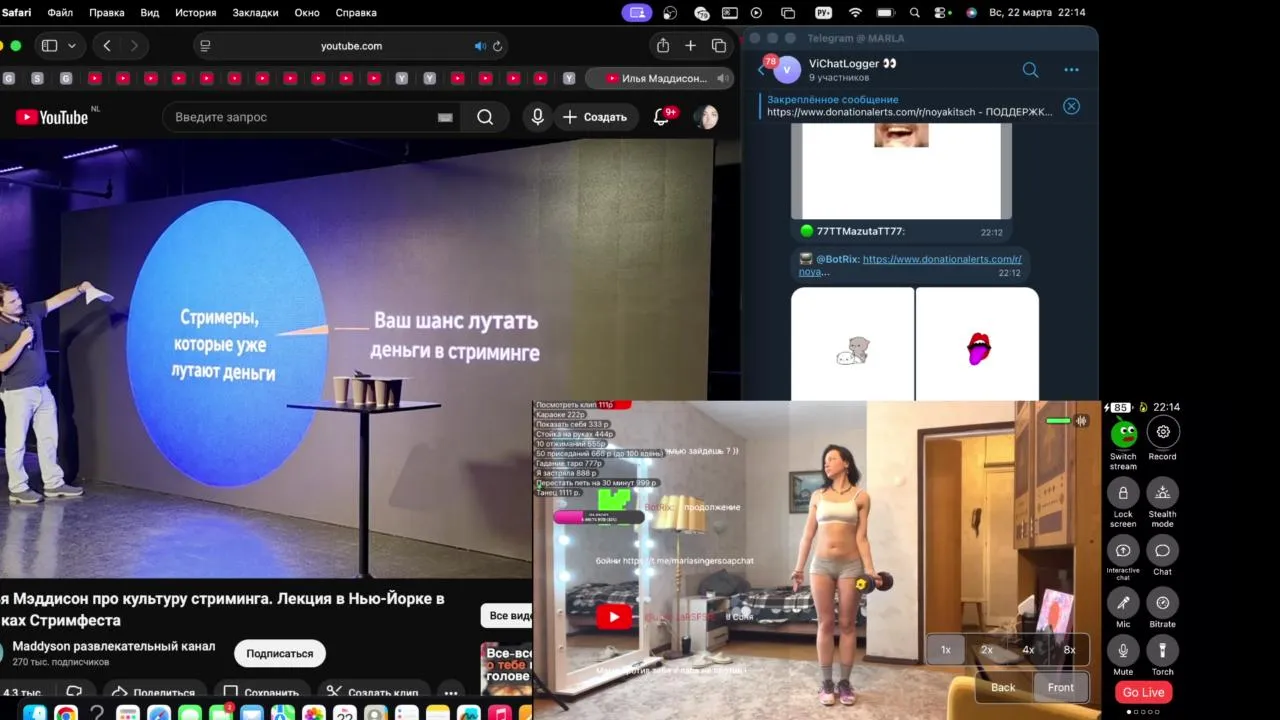Dismiss the pinned message in Telegram
This screenshot has height=720, width=1280.
1071,106
